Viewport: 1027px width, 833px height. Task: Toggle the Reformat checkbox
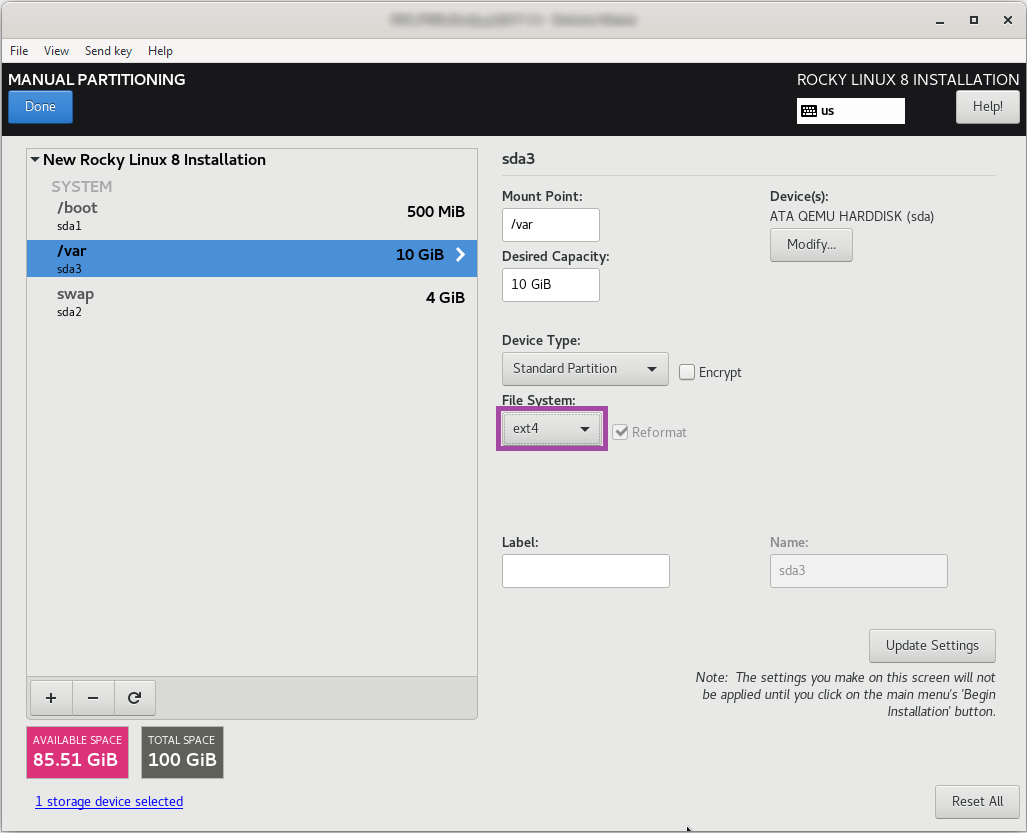(620, 432)
